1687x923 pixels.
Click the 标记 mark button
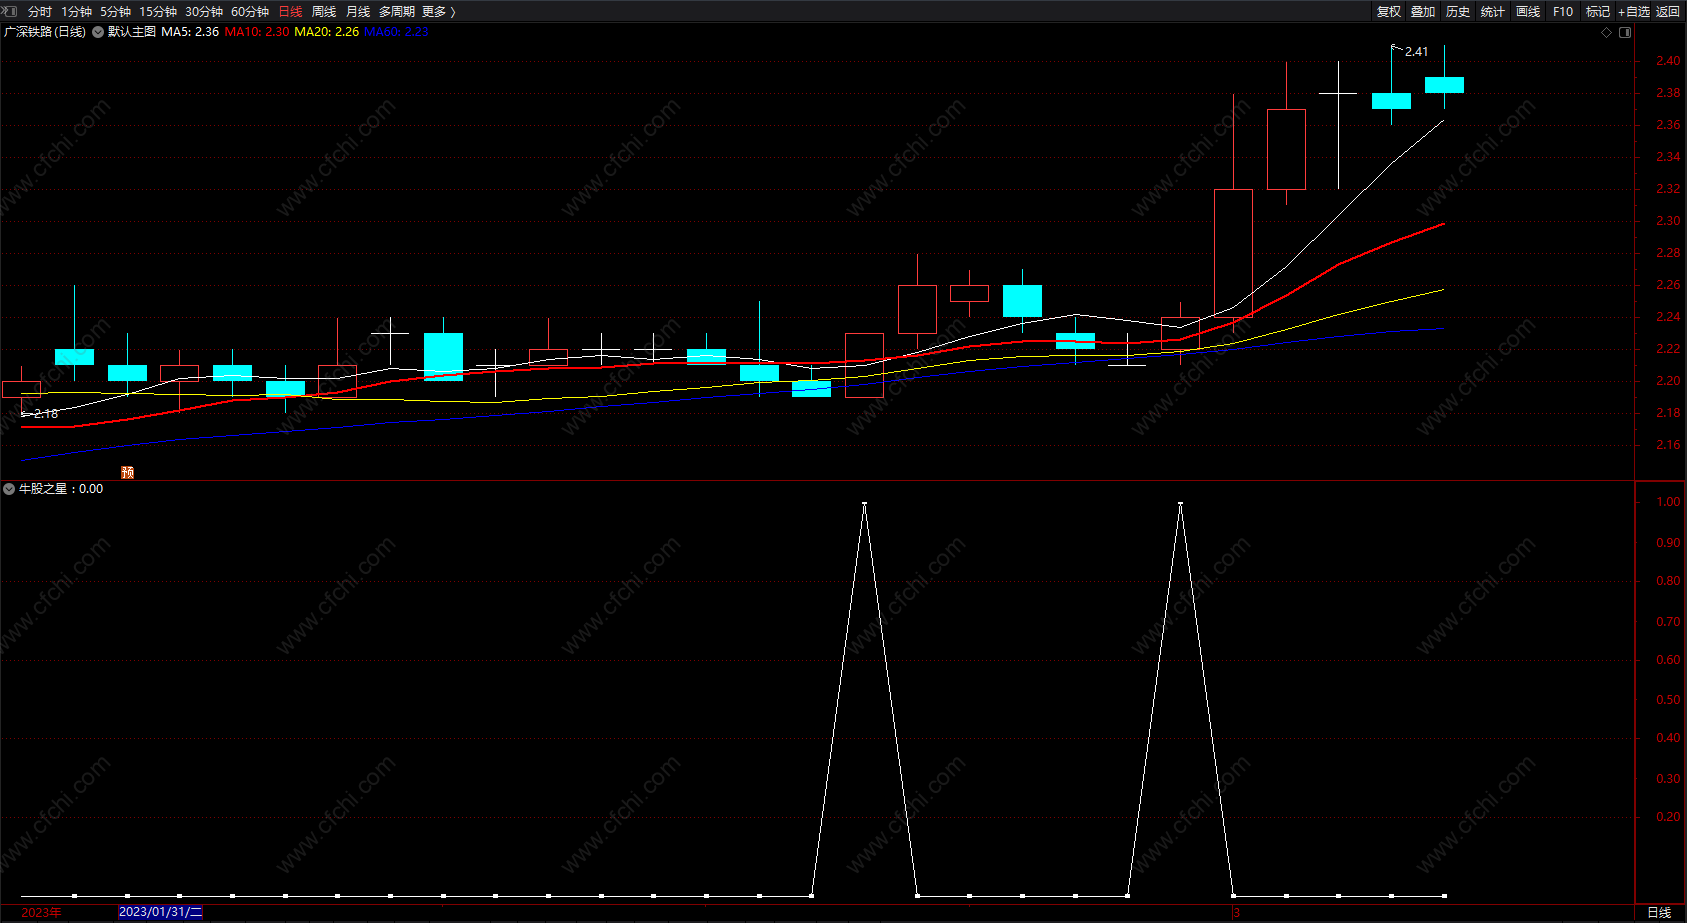coord(1598,12)
